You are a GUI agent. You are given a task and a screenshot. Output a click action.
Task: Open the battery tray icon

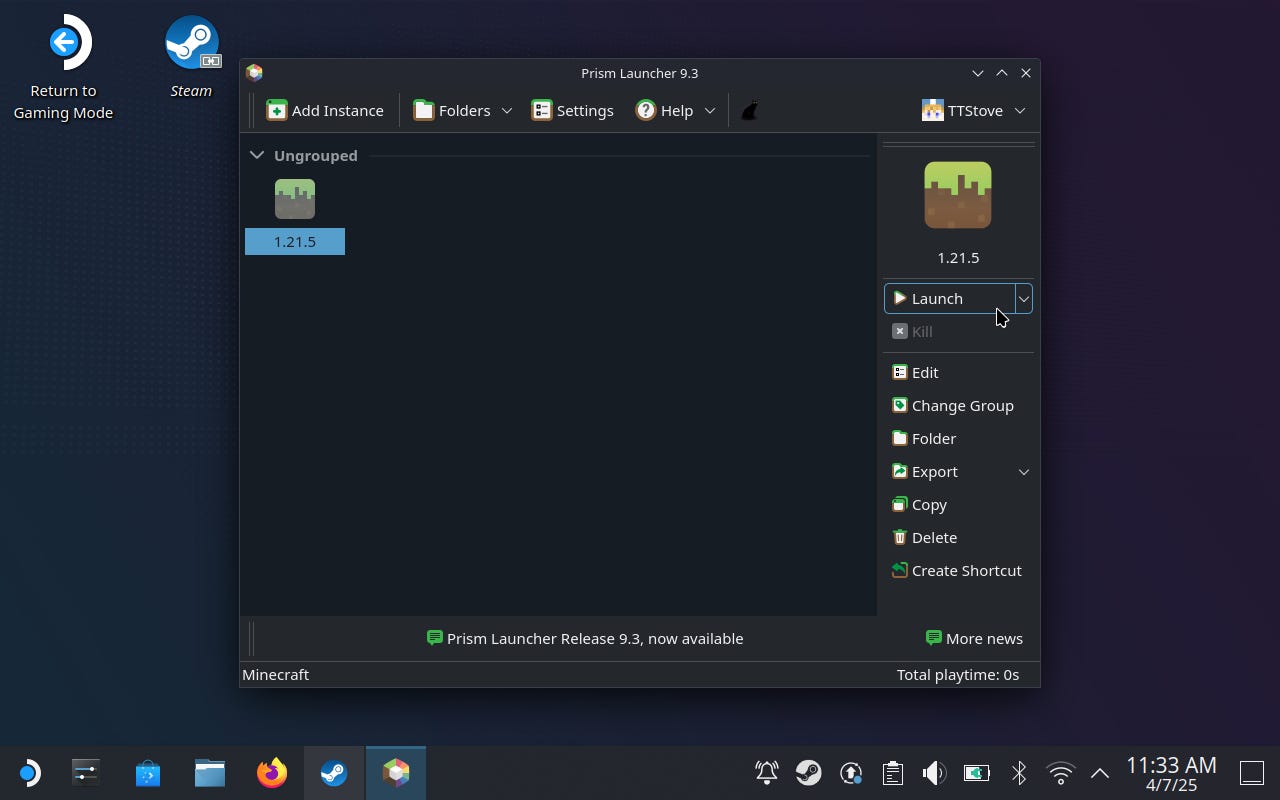click(977, 772)
